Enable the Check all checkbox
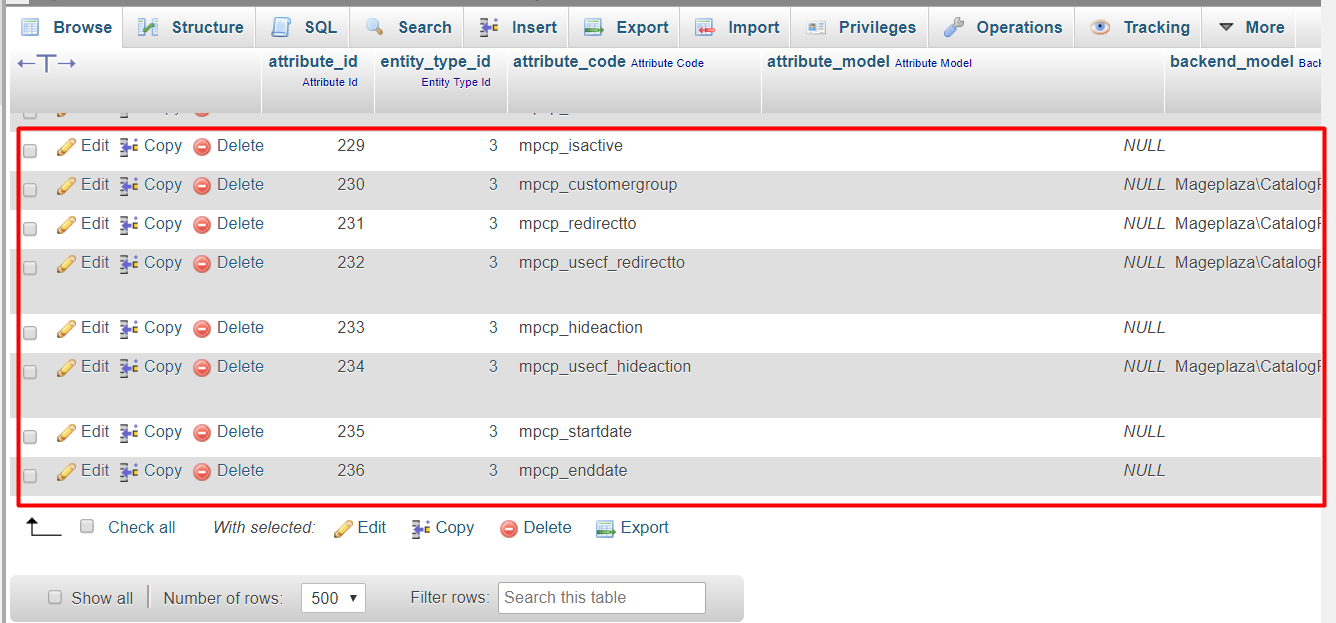 pyautogui.click(x=87, y=526)
